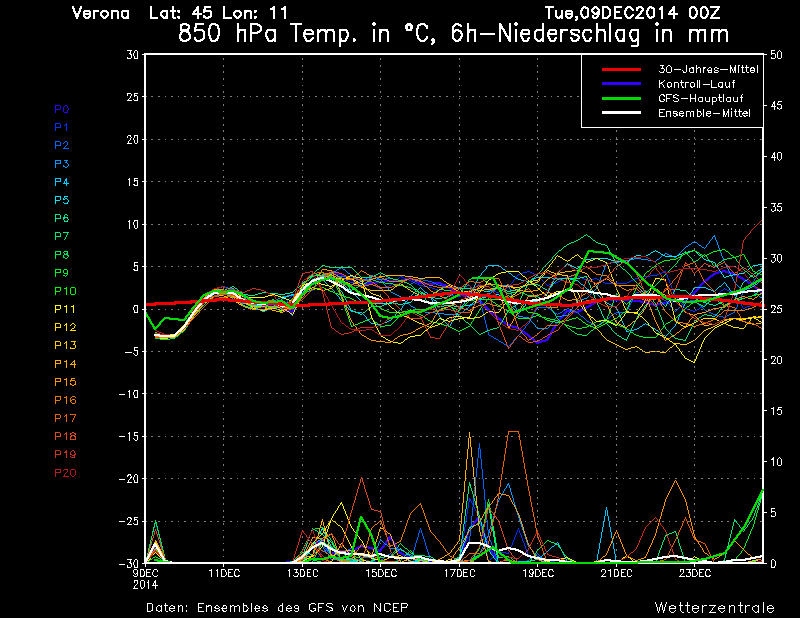Click the P12 ensemble member label
This screenshot has width=800, height=618.
pyautogui.click(x=65, y=327)
